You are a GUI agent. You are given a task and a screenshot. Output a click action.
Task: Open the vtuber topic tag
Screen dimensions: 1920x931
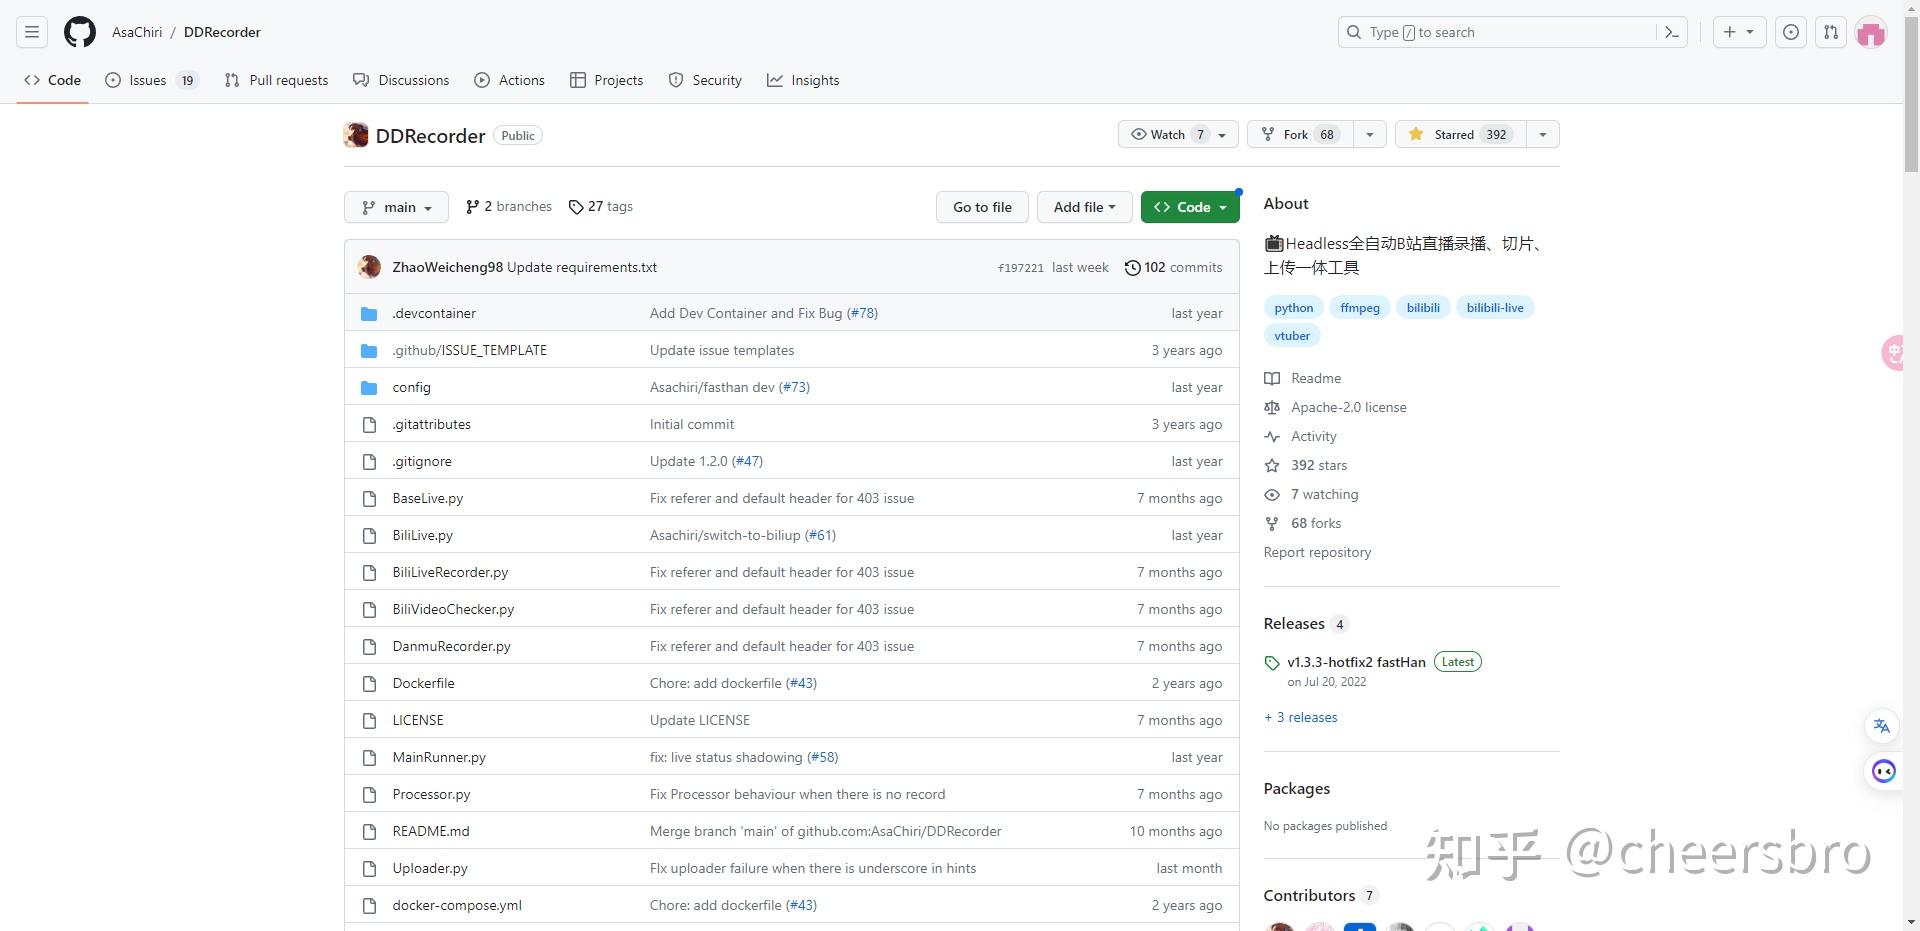(x=1292, y=336)
